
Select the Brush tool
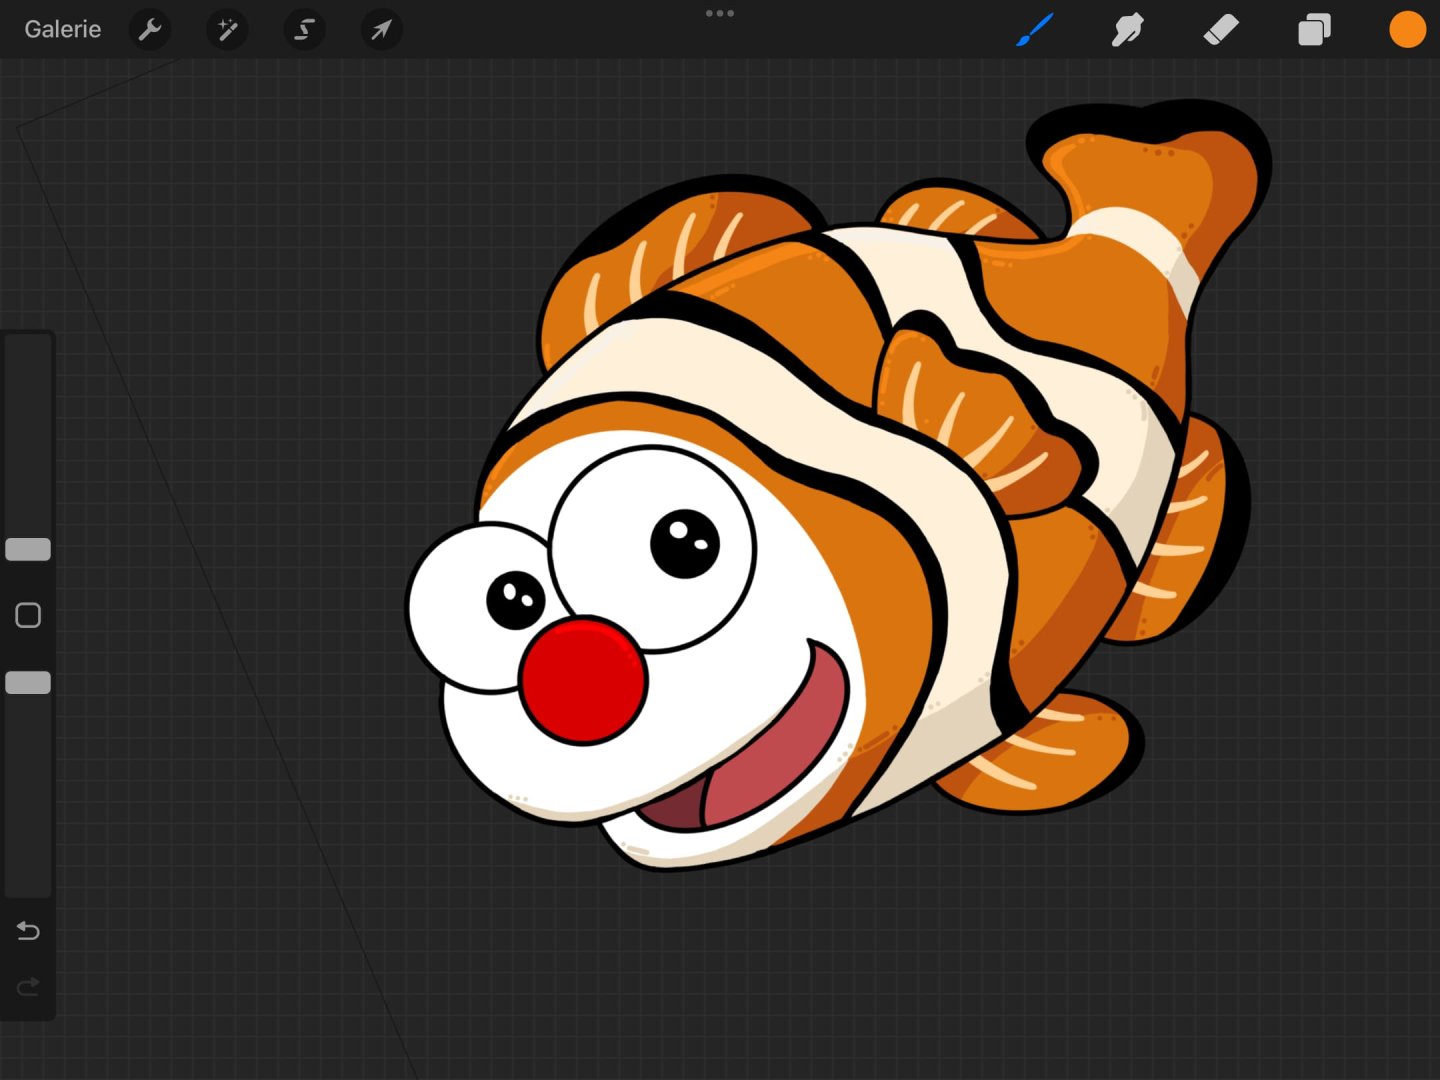pos(1035,30)
